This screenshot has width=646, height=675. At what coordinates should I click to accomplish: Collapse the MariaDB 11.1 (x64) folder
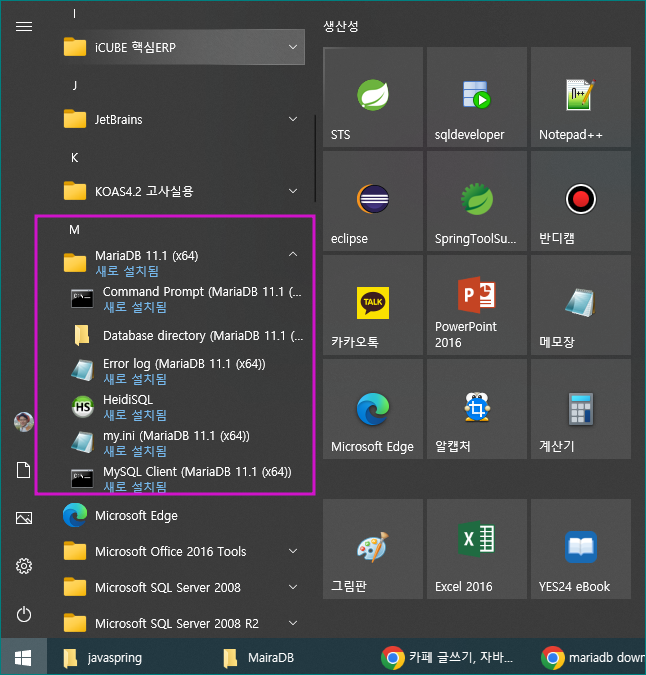pyautogui.click(x=182, y=263)
